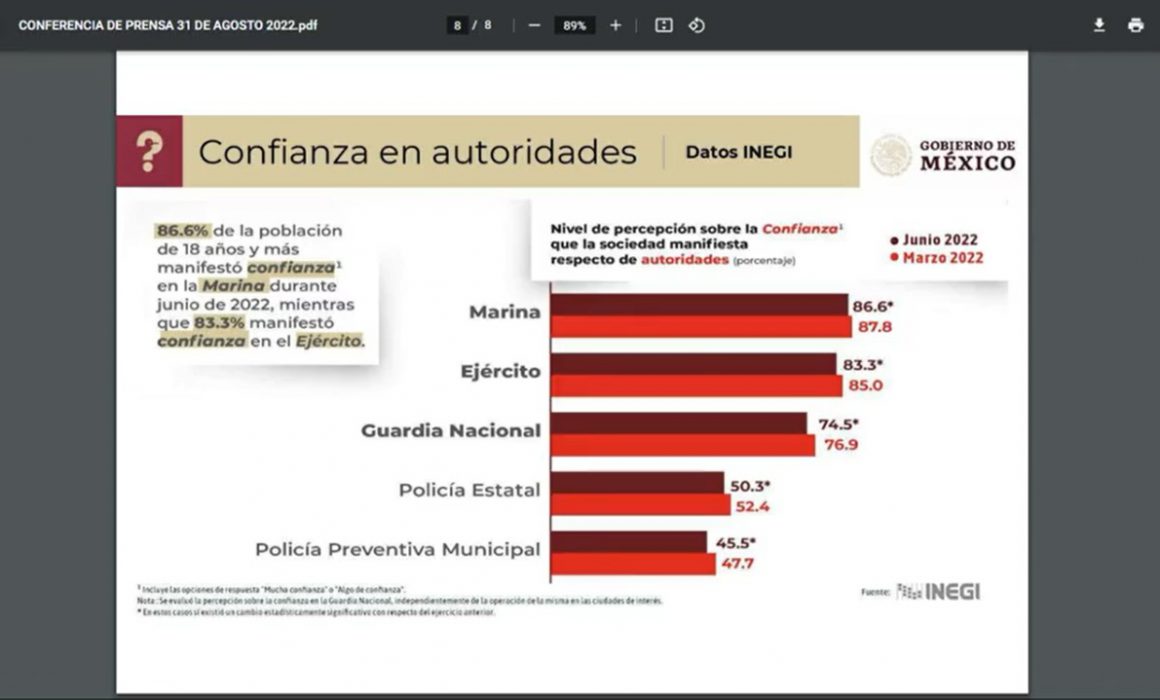Image resolution: width=1160 pixels, height=700 pixels.
Task: Click the red question mark icon on the slide
Action: click(x=149, y=151)
